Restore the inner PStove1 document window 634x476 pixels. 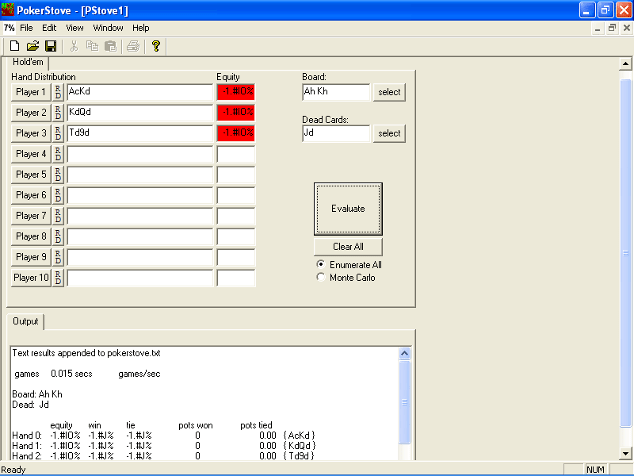pyautogui.click(x=612, y=28)
